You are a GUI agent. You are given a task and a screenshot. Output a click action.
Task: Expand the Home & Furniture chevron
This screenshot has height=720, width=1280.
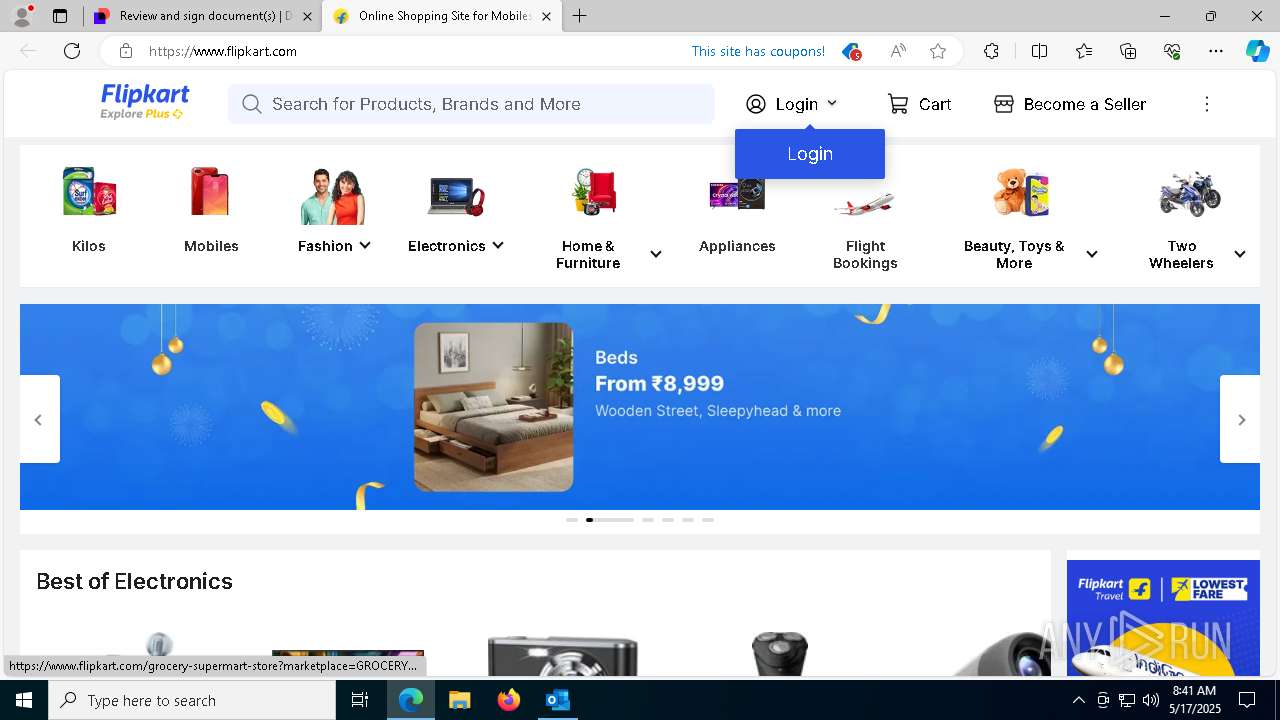[x=656, y=254]
